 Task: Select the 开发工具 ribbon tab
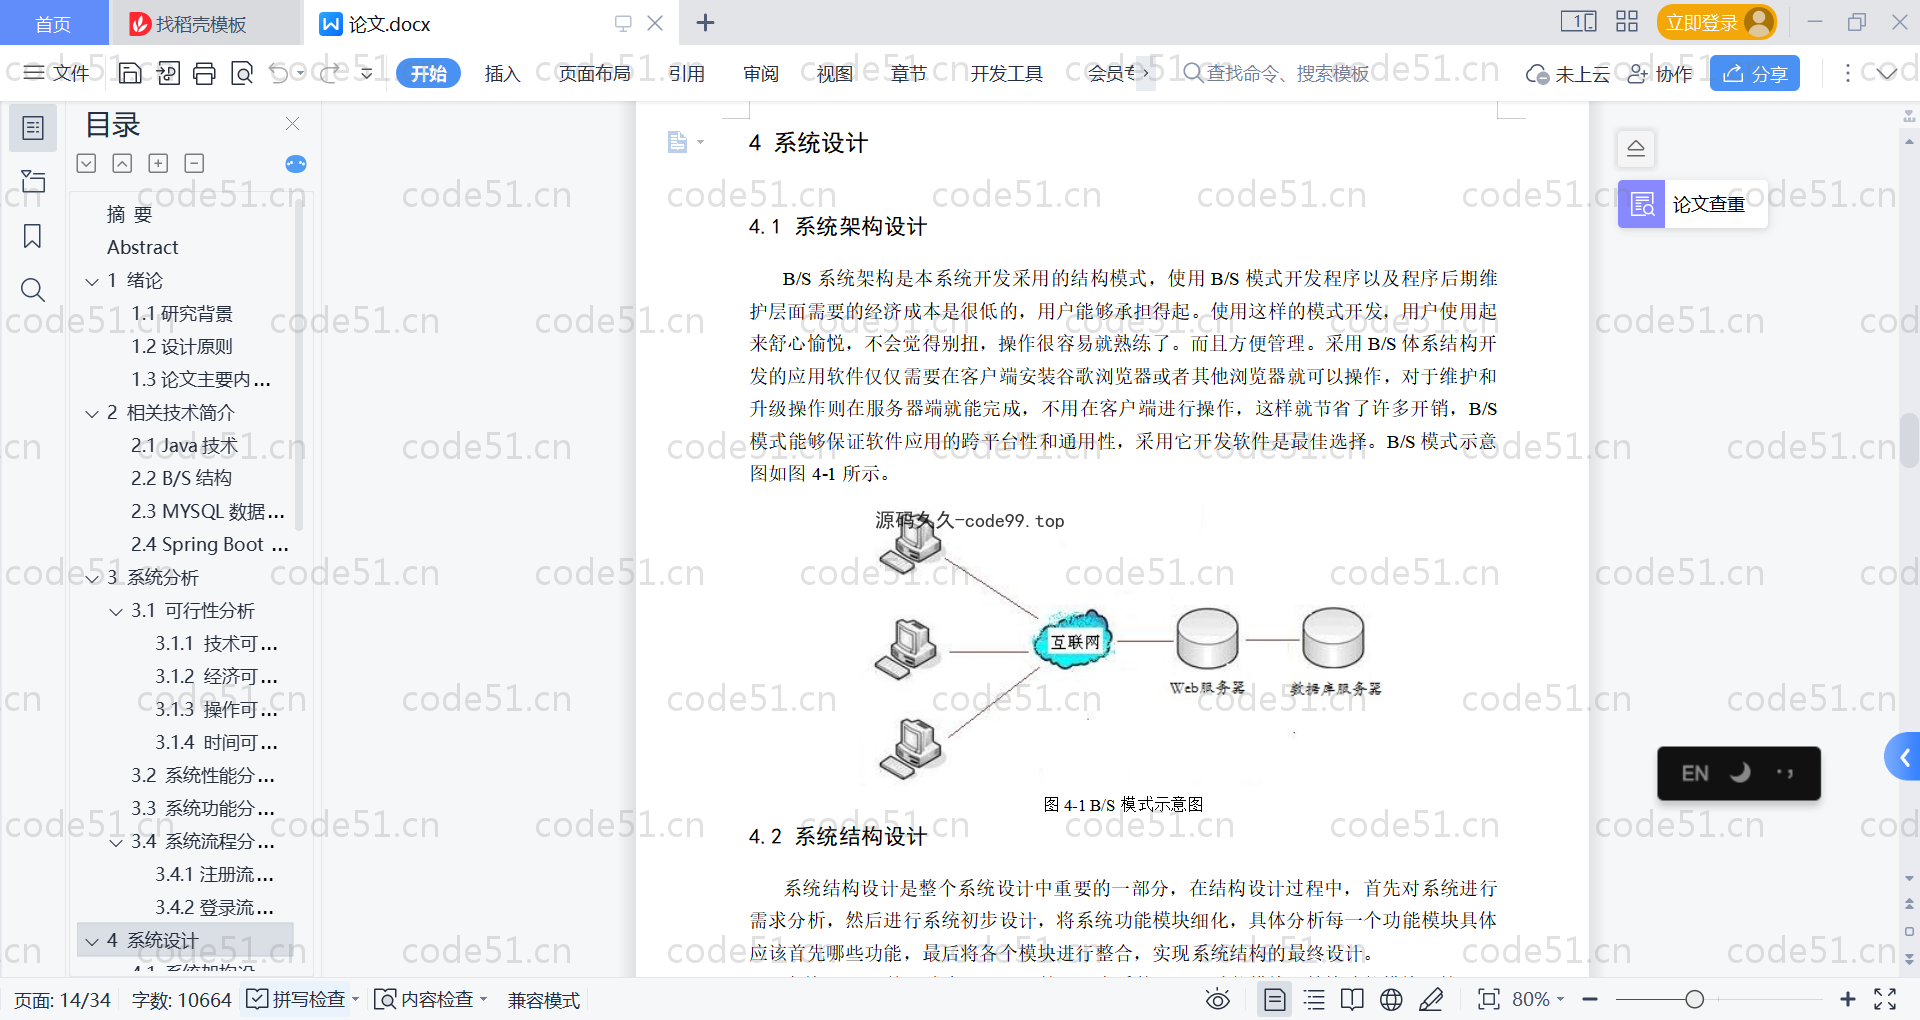(x=1007, y=73)
